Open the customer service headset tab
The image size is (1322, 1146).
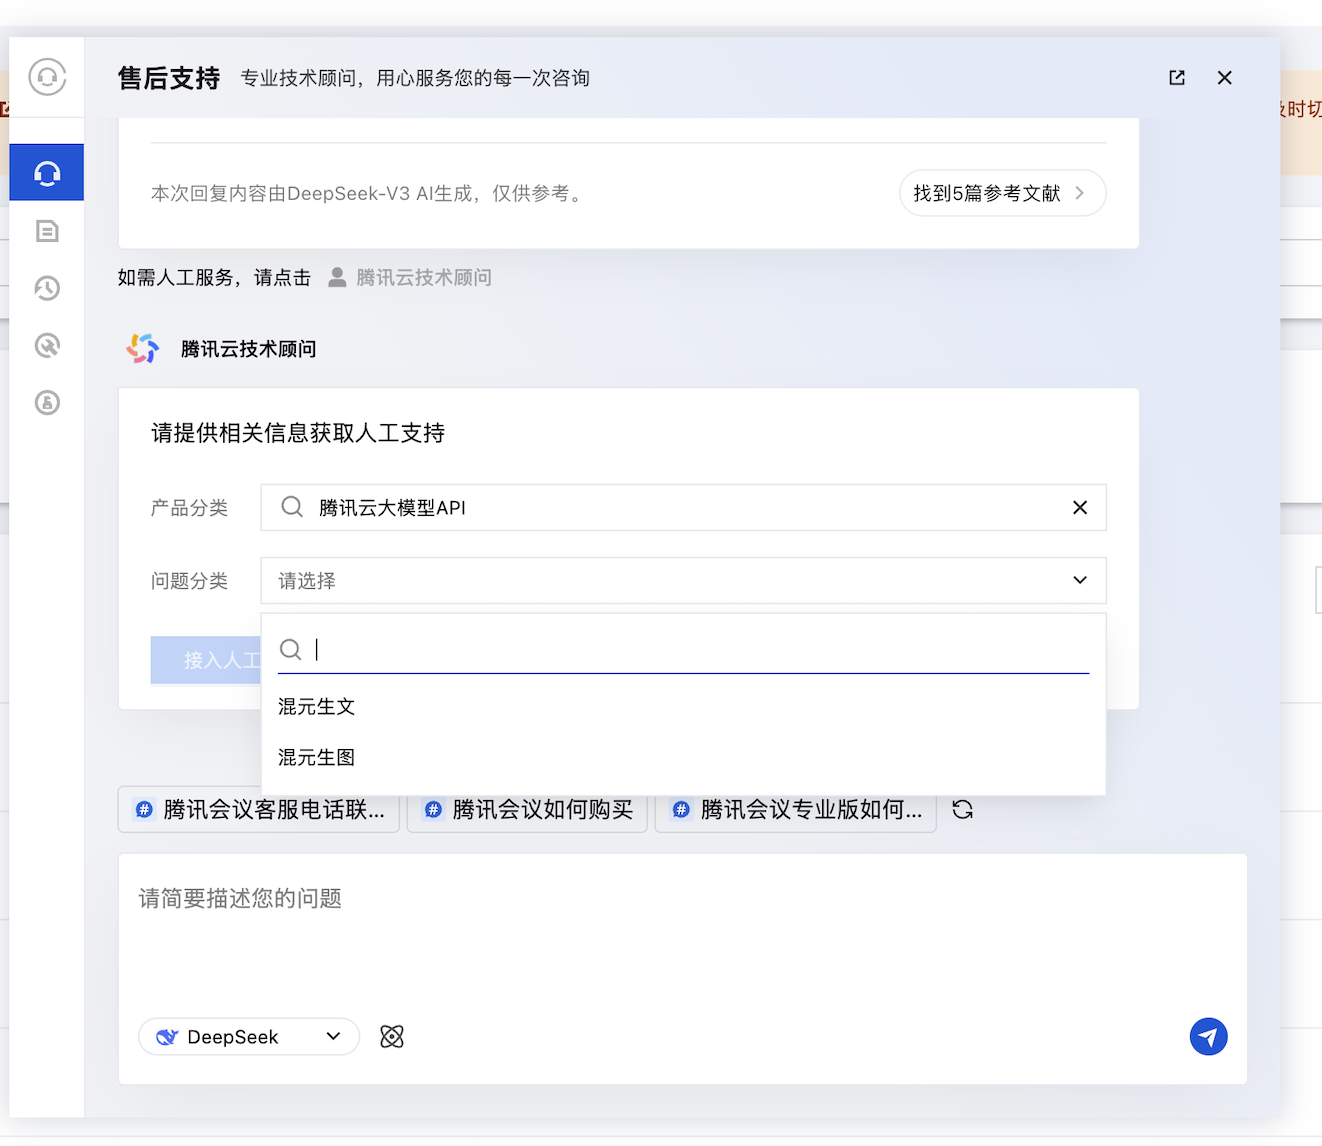point(47,172)
